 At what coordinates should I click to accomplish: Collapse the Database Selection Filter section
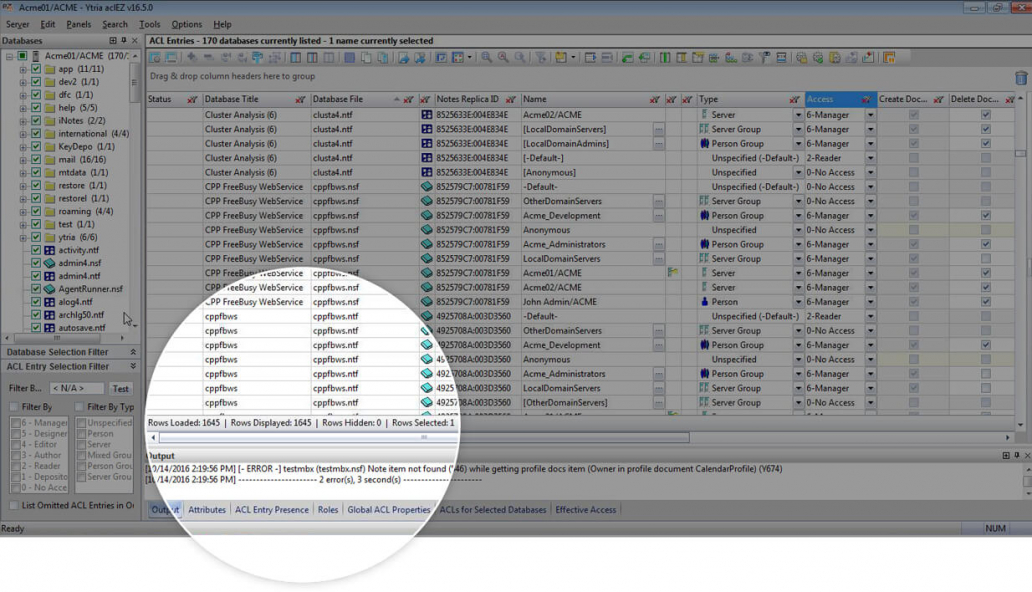coord(133,352)
